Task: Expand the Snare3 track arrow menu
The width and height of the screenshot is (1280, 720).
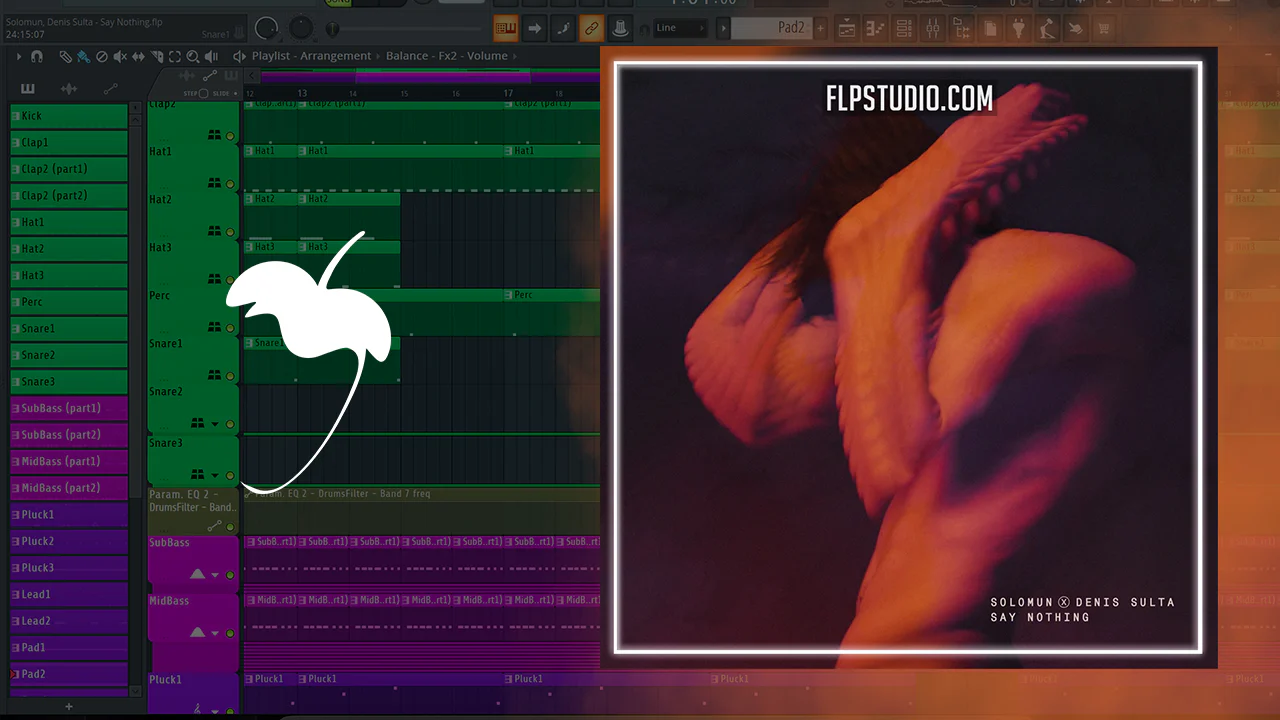Action: coord(214,475)
